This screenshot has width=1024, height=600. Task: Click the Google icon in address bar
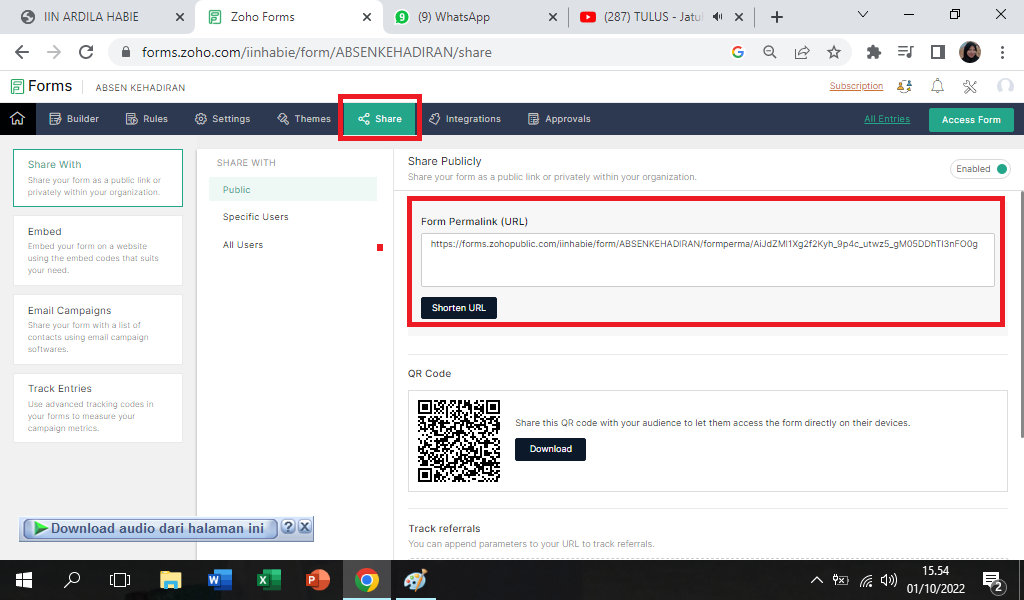tap(738, 52)
